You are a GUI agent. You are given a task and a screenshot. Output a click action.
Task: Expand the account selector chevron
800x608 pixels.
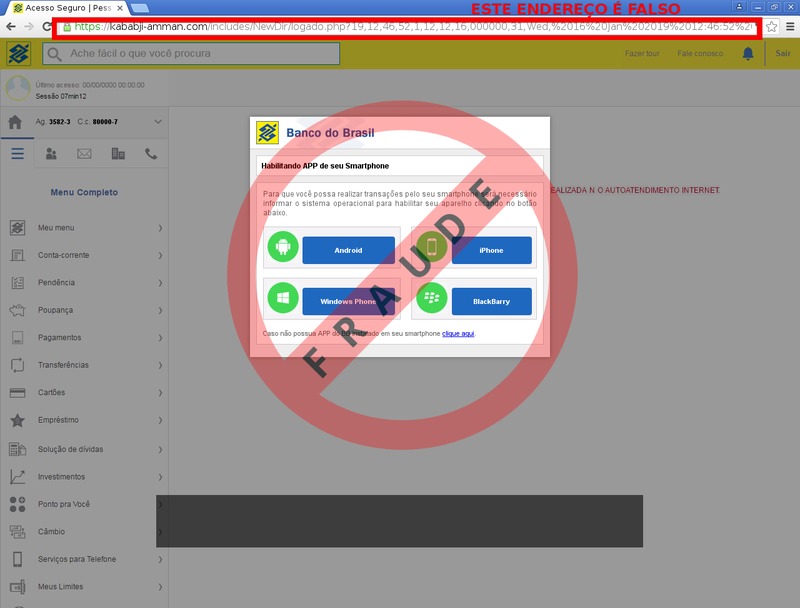coord(157,122)
